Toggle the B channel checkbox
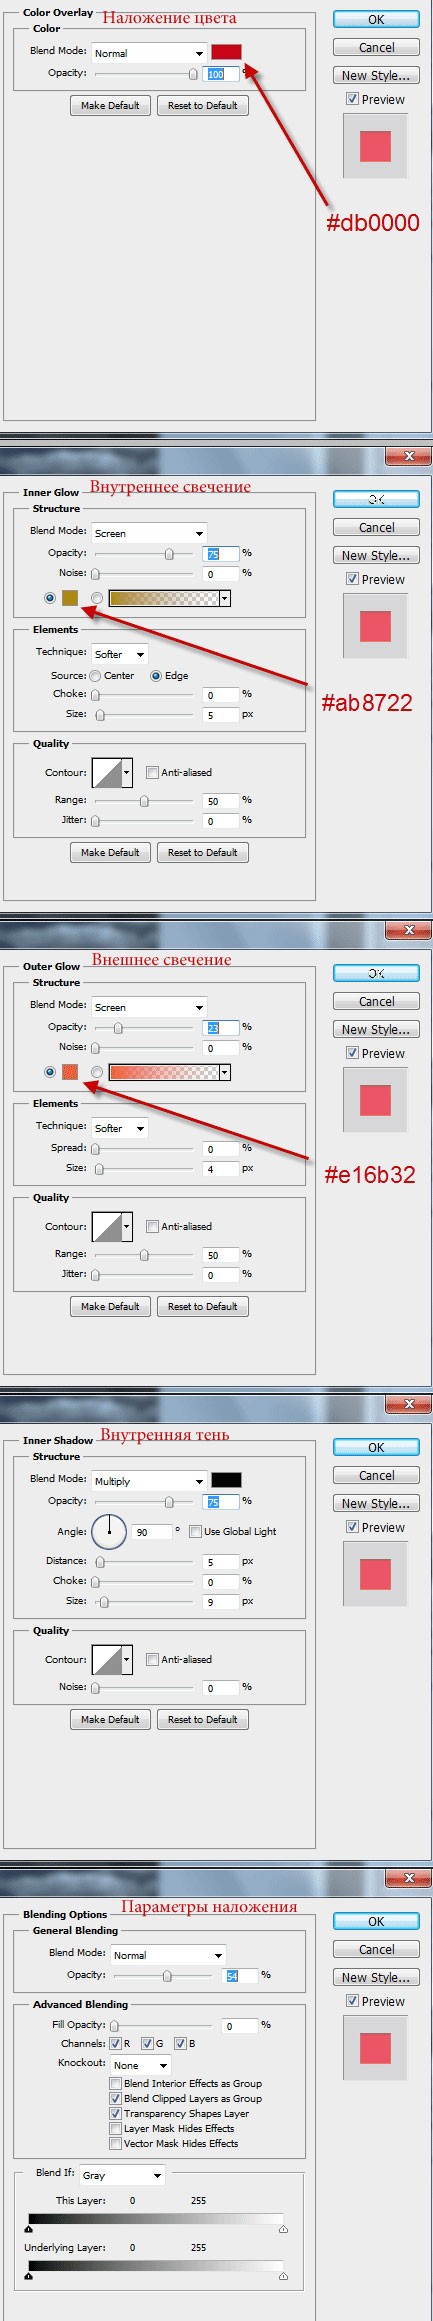 [180, 2043]
